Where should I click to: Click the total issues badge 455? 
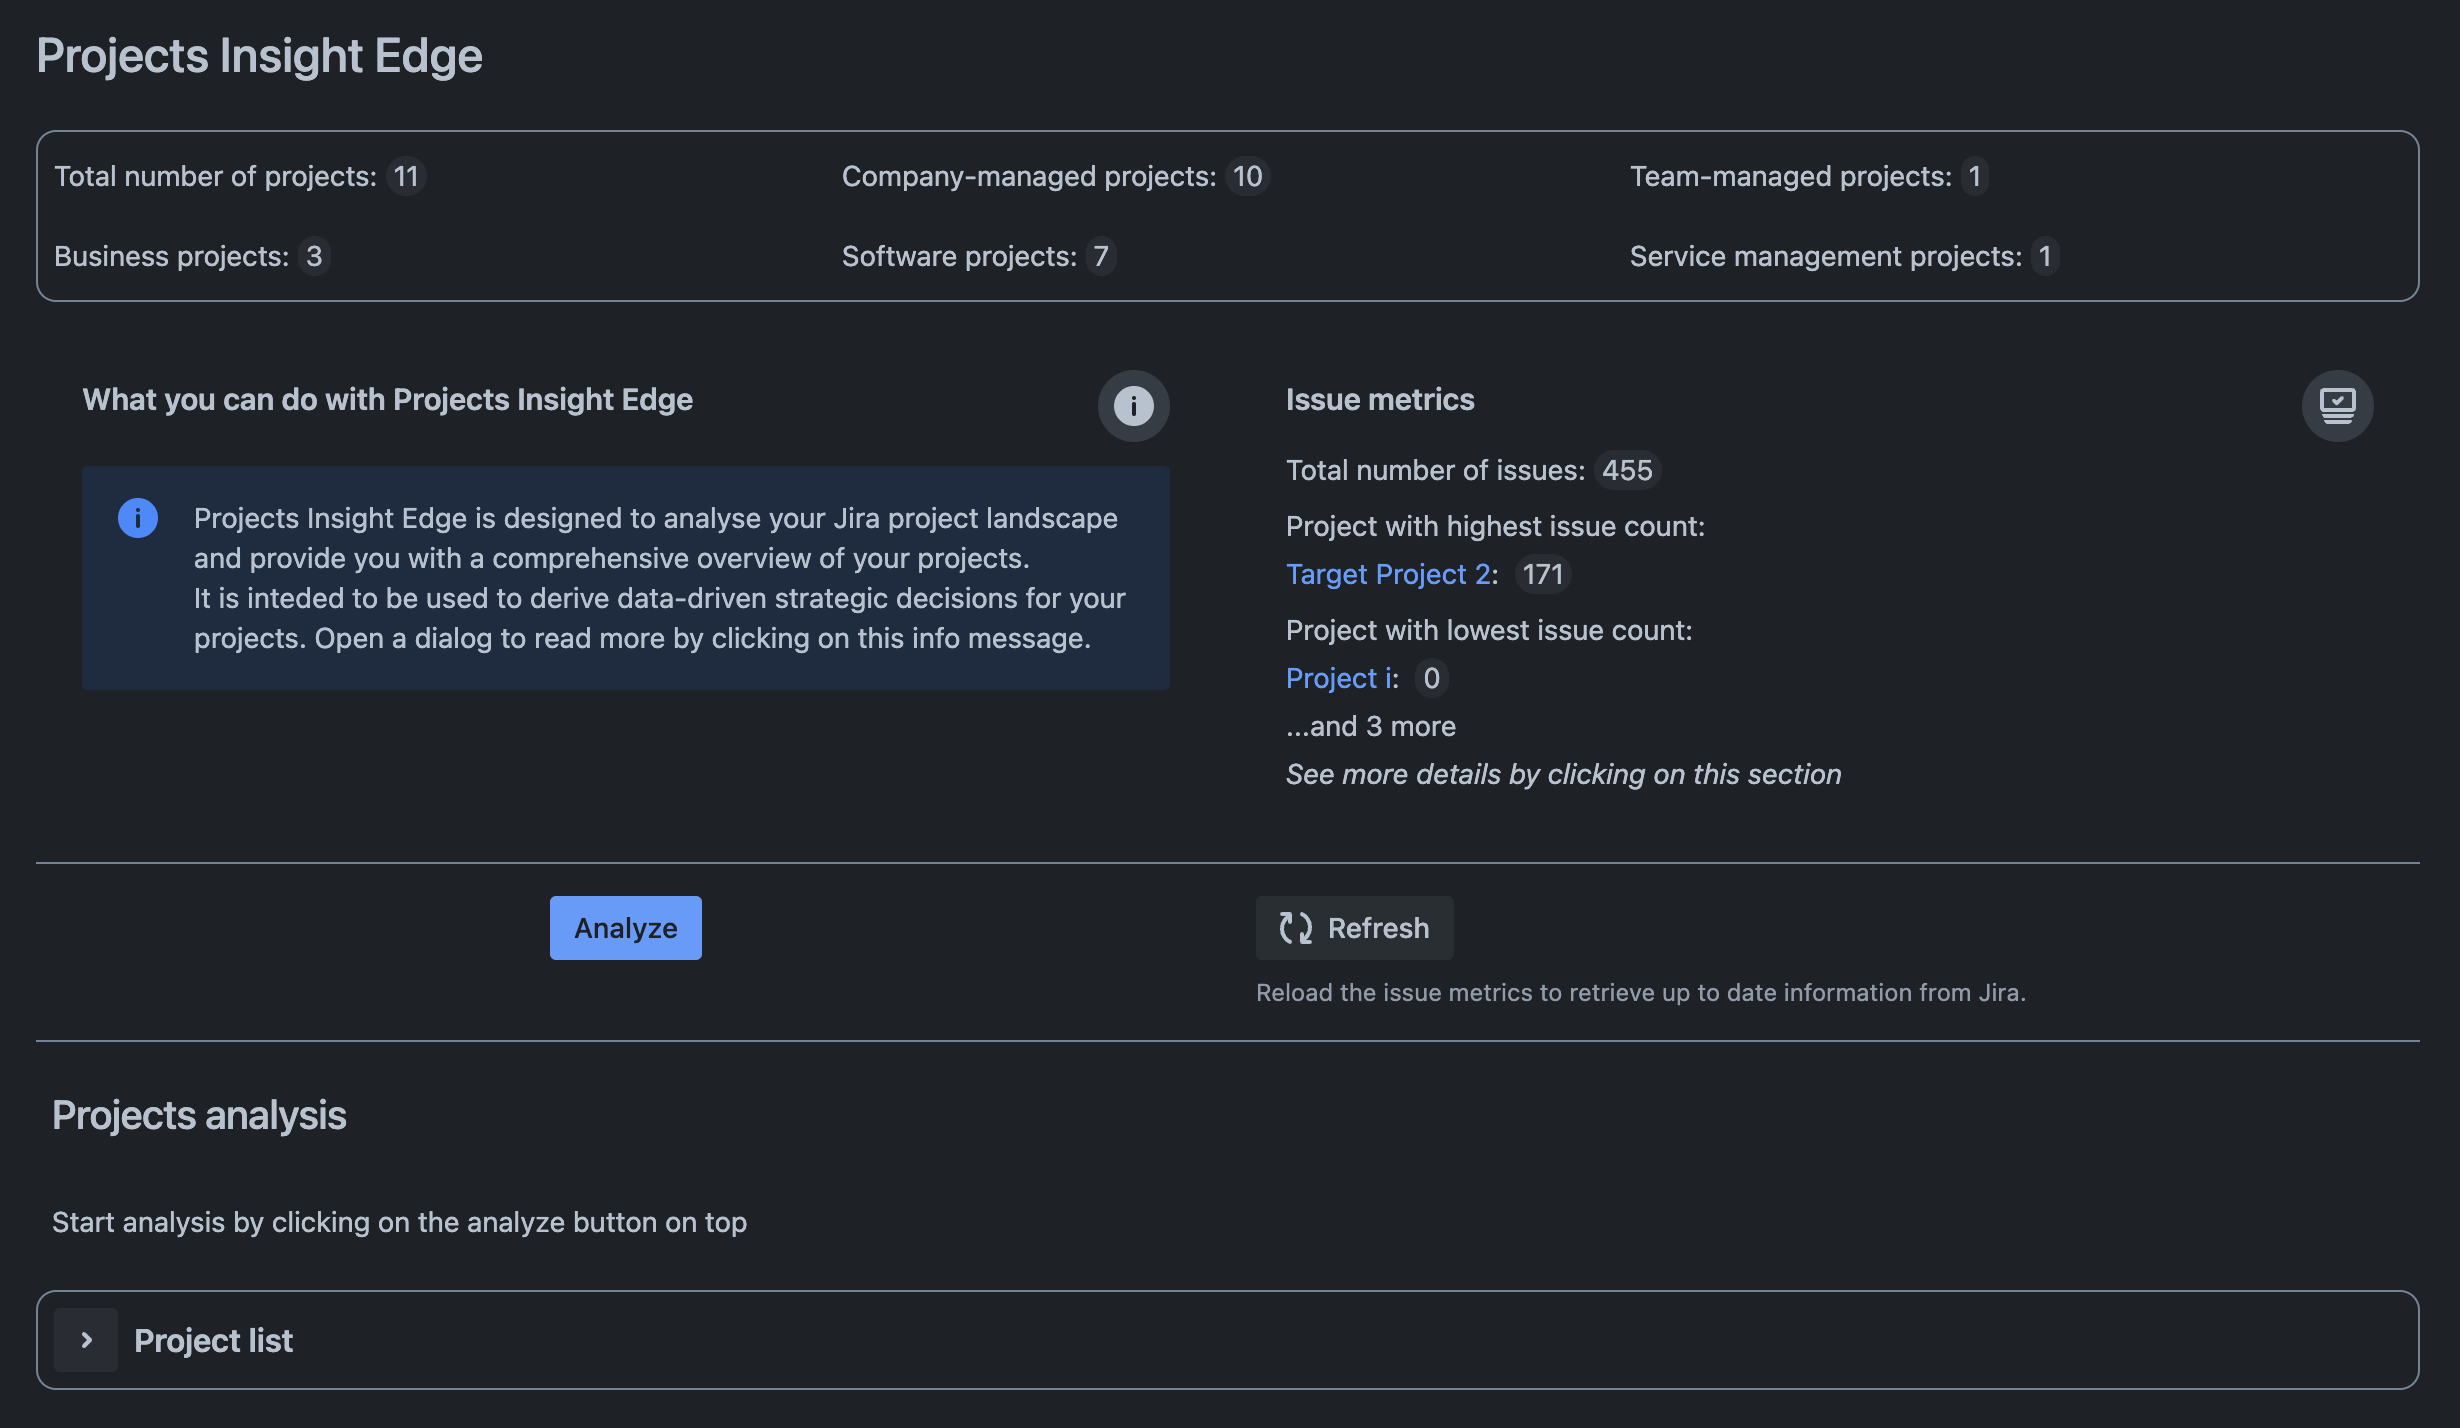click(1627, 470)
